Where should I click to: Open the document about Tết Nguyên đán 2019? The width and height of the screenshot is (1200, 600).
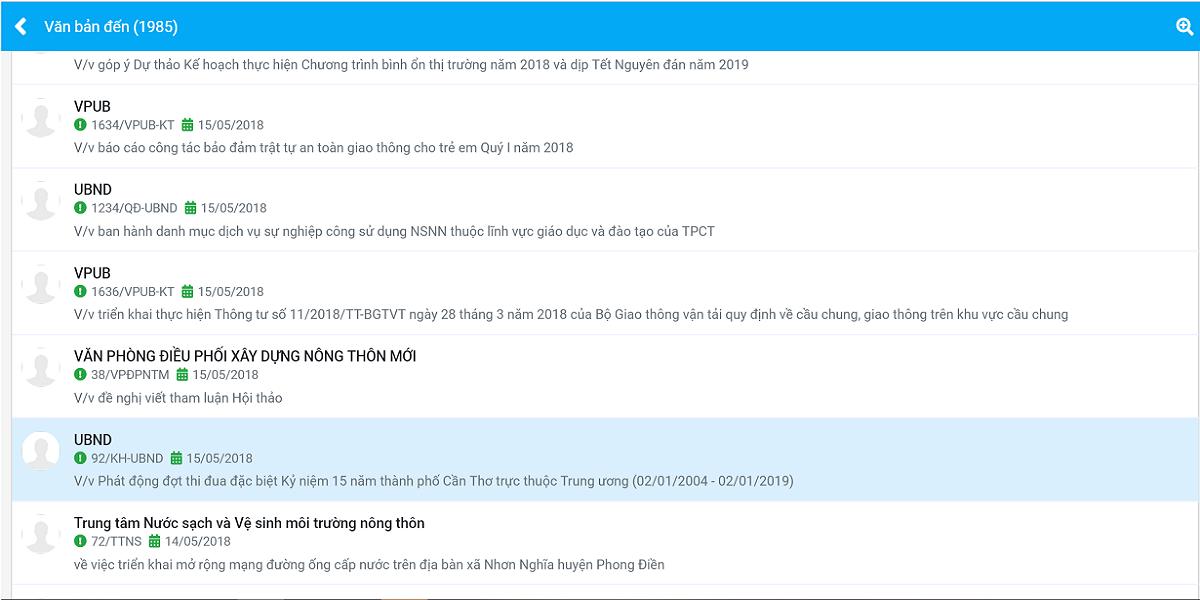point(411,65)
